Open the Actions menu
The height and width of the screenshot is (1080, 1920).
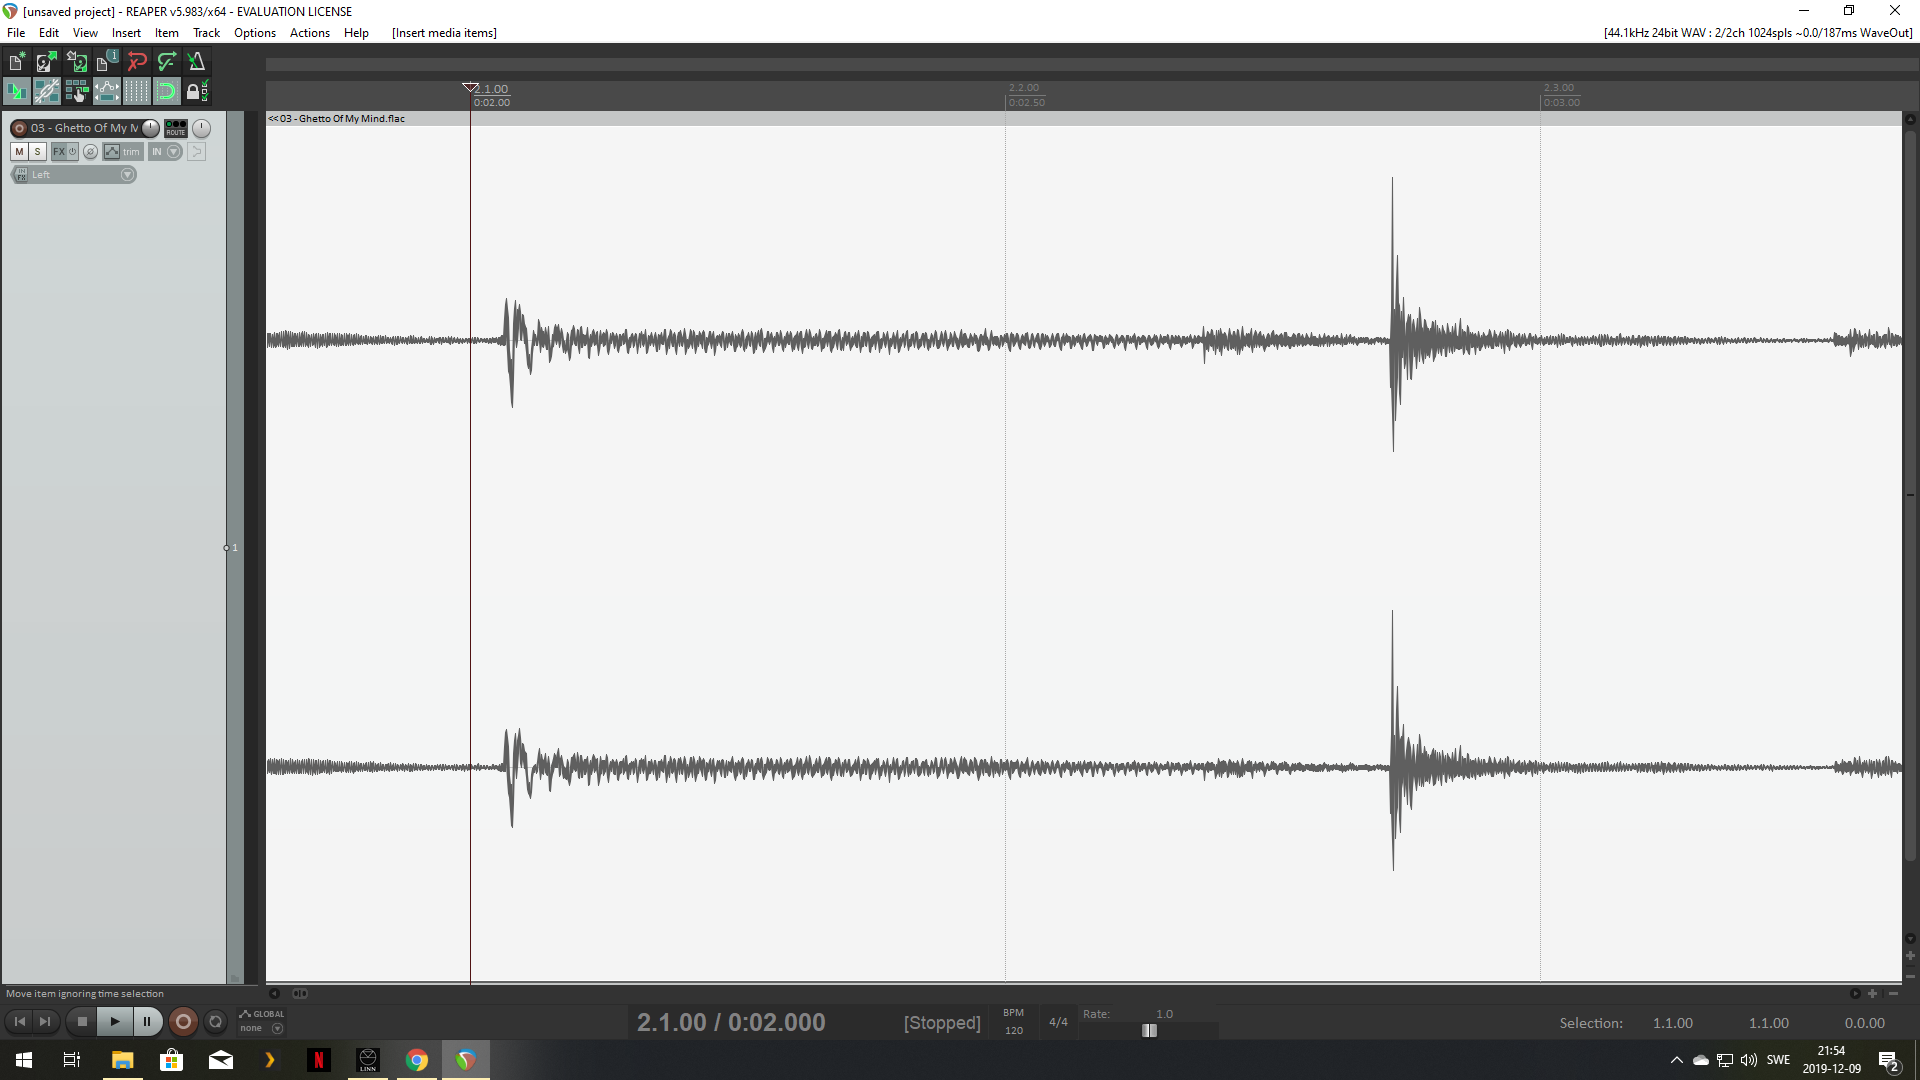309,33
